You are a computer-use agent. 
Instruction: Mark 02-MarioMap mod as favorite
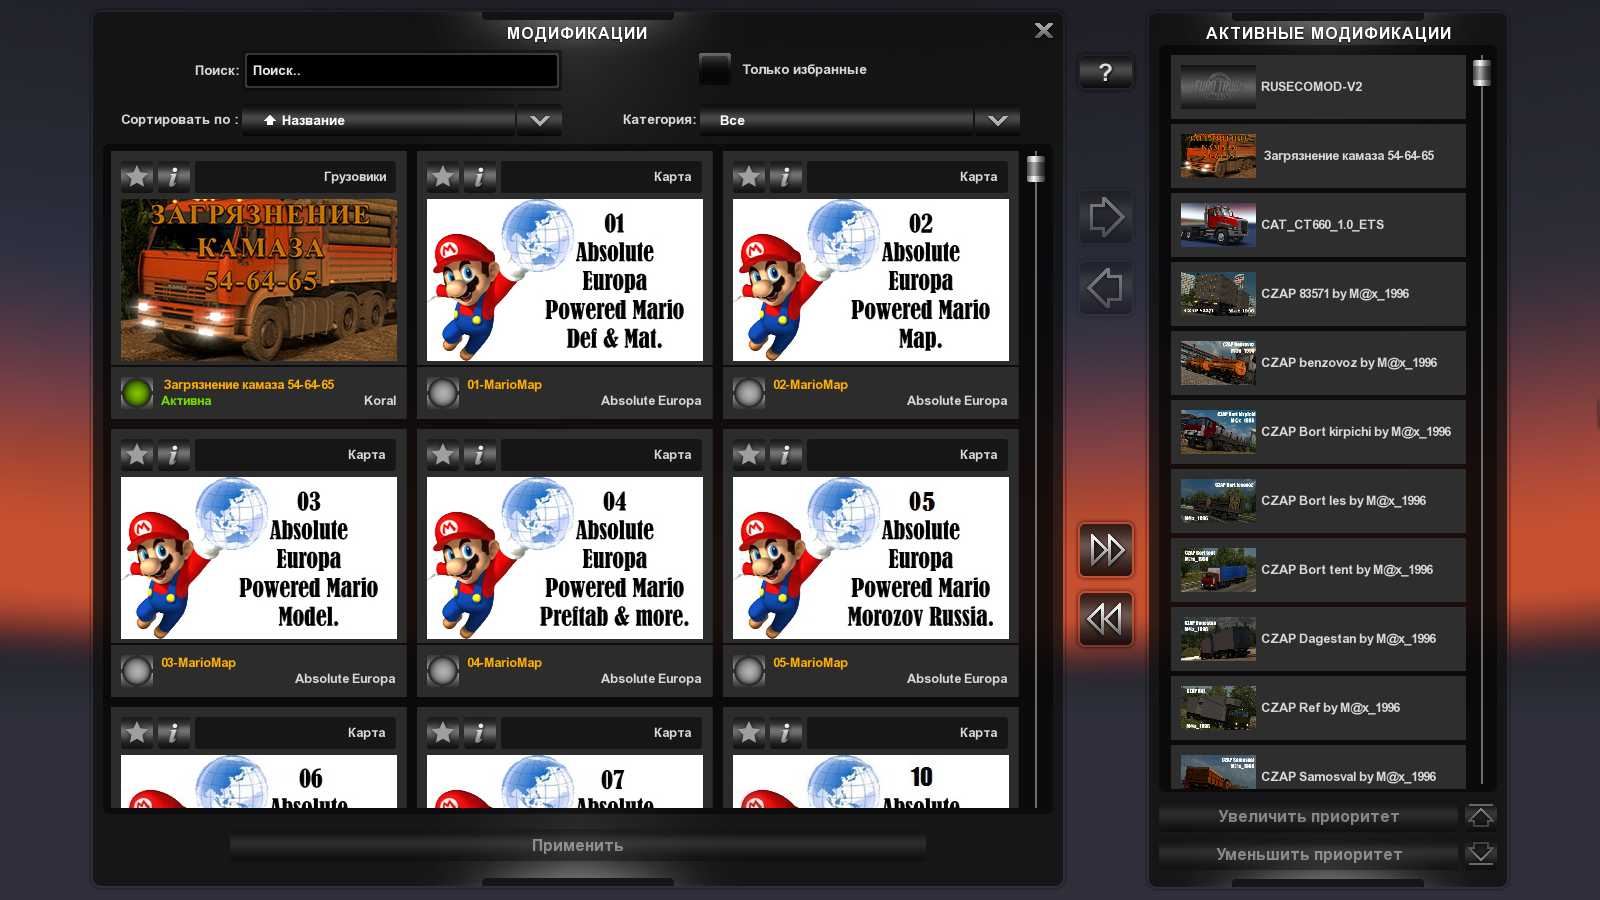tap(749, 177)
